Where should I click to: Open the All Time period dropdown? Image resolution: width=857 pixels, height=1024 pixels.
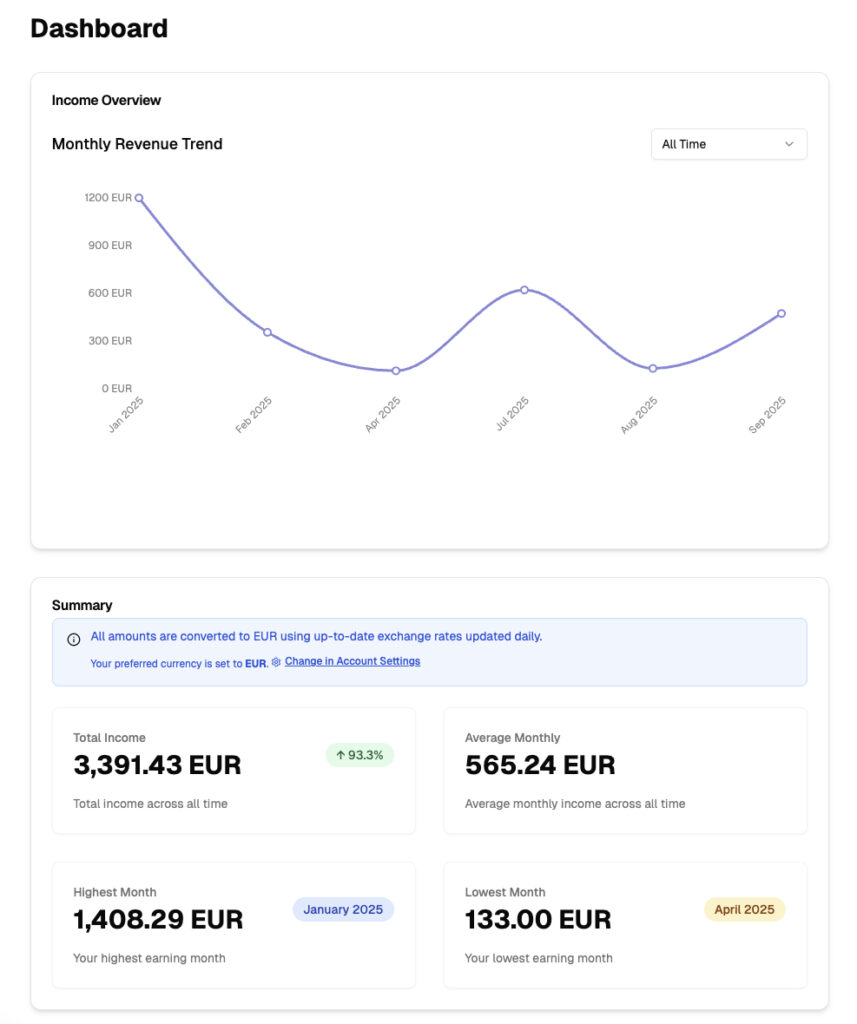728,144
